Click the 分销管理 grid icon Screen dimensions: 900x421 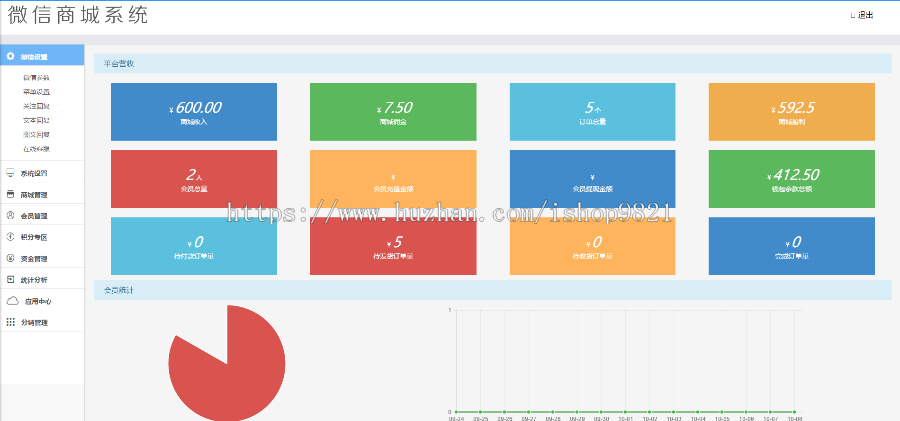10,322
